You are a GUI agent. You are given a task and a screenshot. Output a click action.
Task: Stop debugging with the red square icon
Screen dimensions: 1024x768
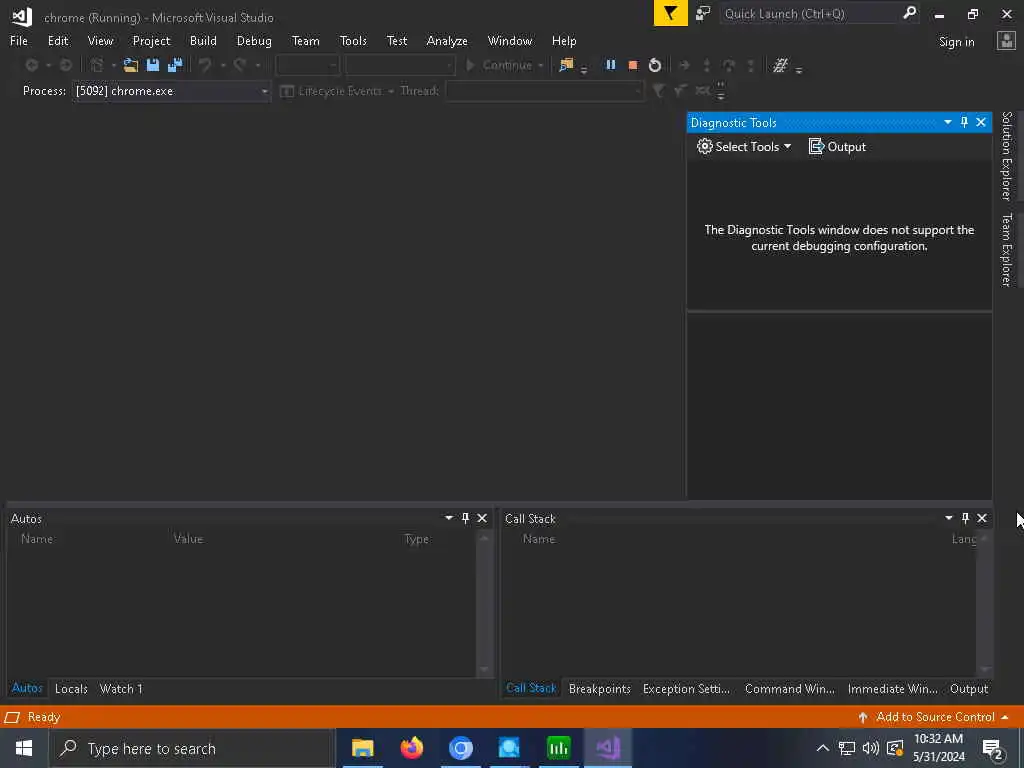633,65
